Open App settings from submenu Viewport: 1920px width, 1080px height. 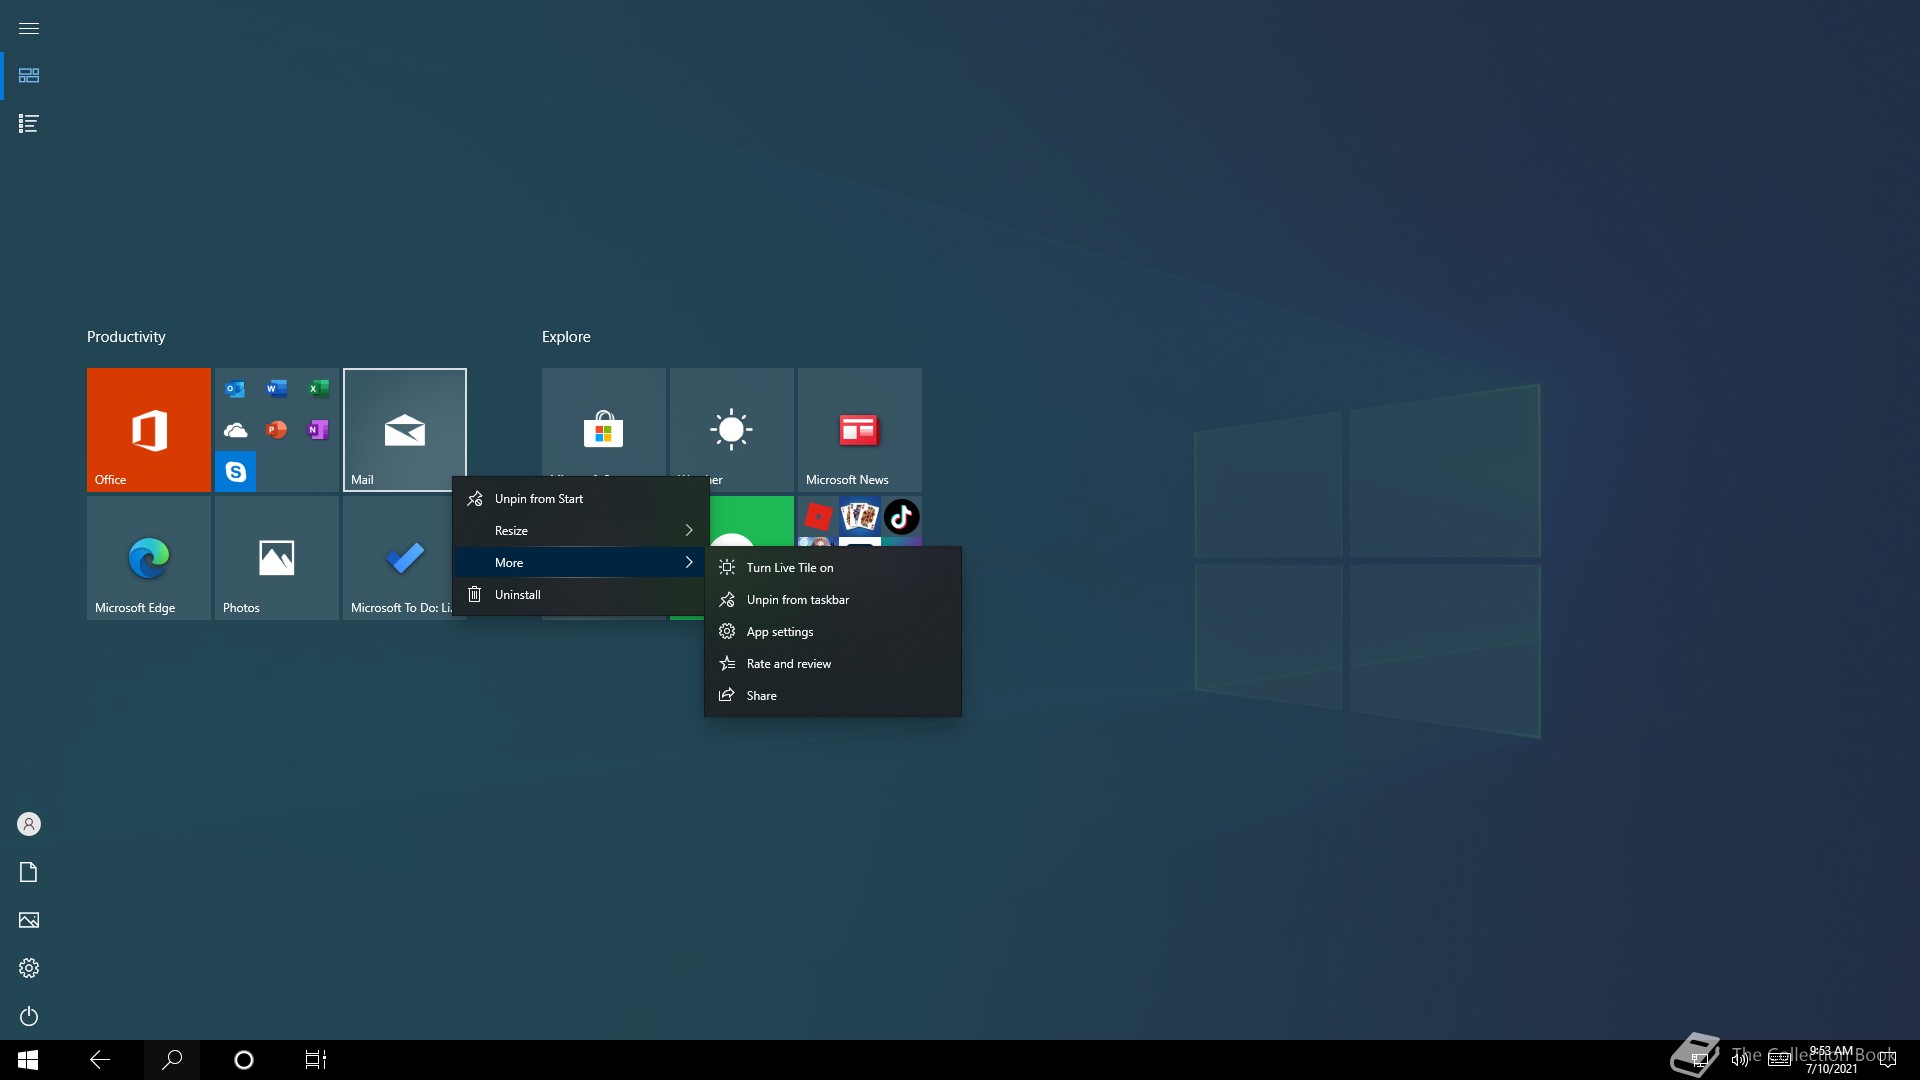click(x=833, y=632)
